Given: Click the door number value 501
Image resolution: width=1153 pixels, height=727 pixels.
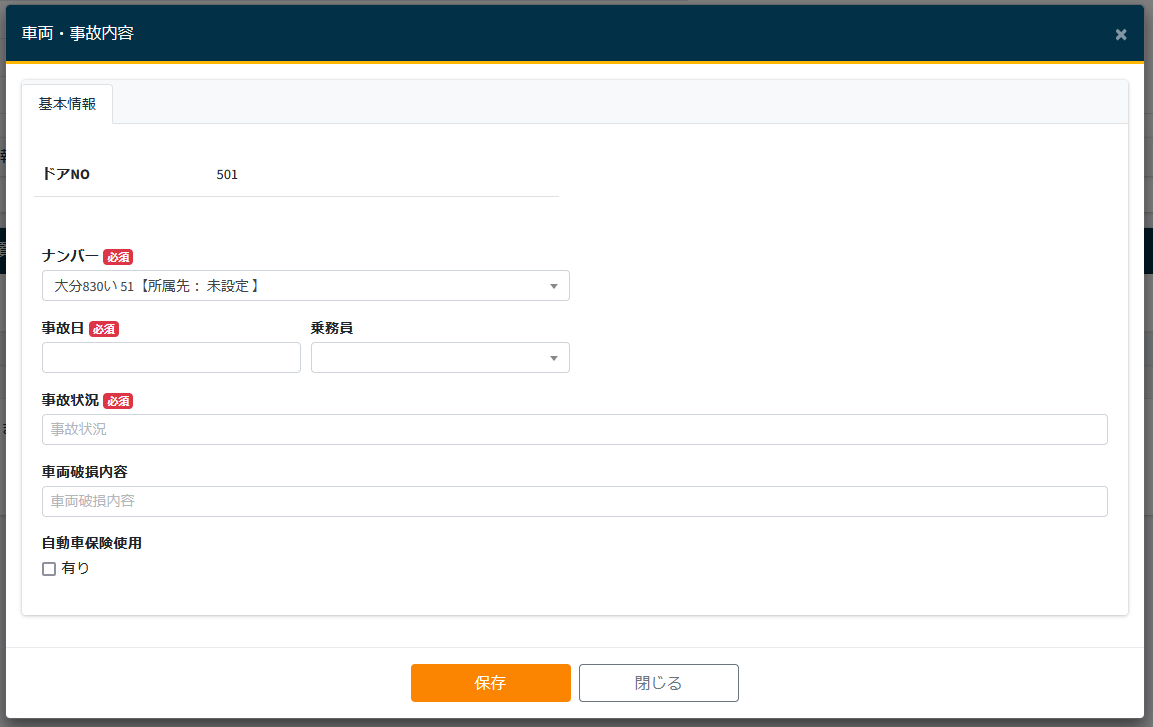Looking at the screenshot, I should (227, 175).
